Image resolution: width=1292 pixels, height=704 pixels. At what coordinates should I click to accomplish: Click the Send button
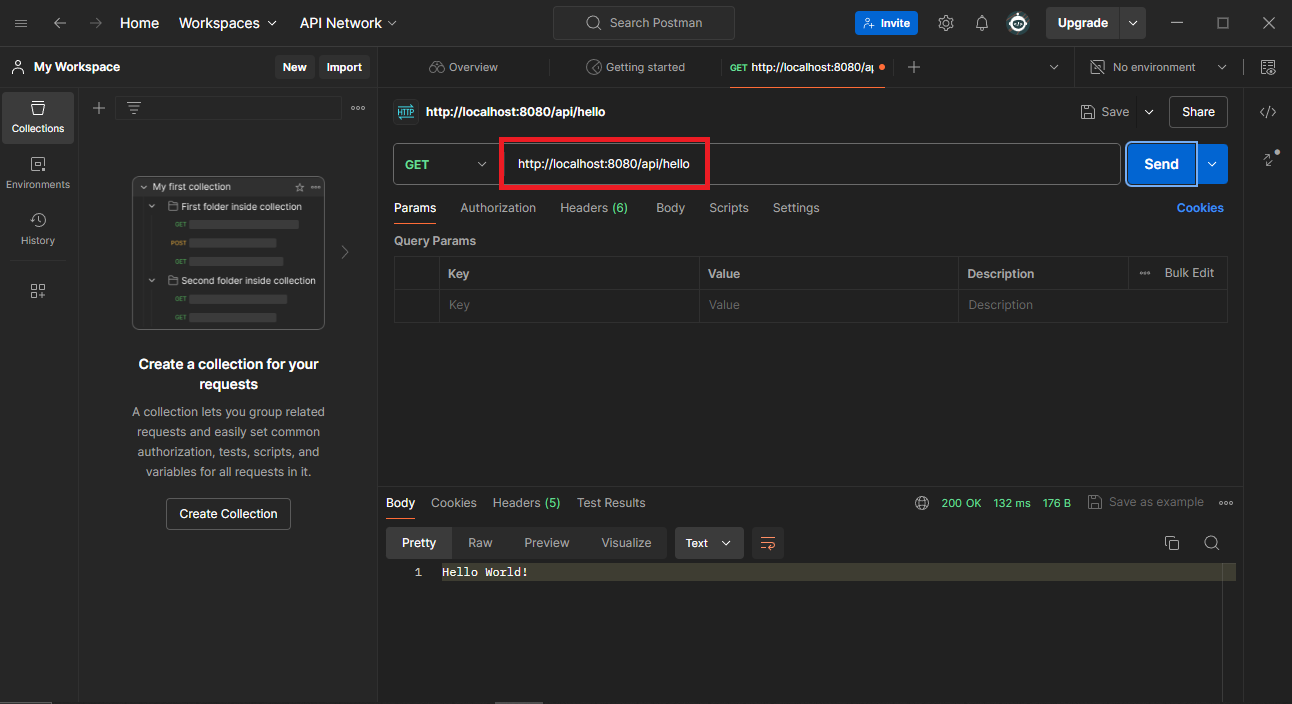(1161, 164)
